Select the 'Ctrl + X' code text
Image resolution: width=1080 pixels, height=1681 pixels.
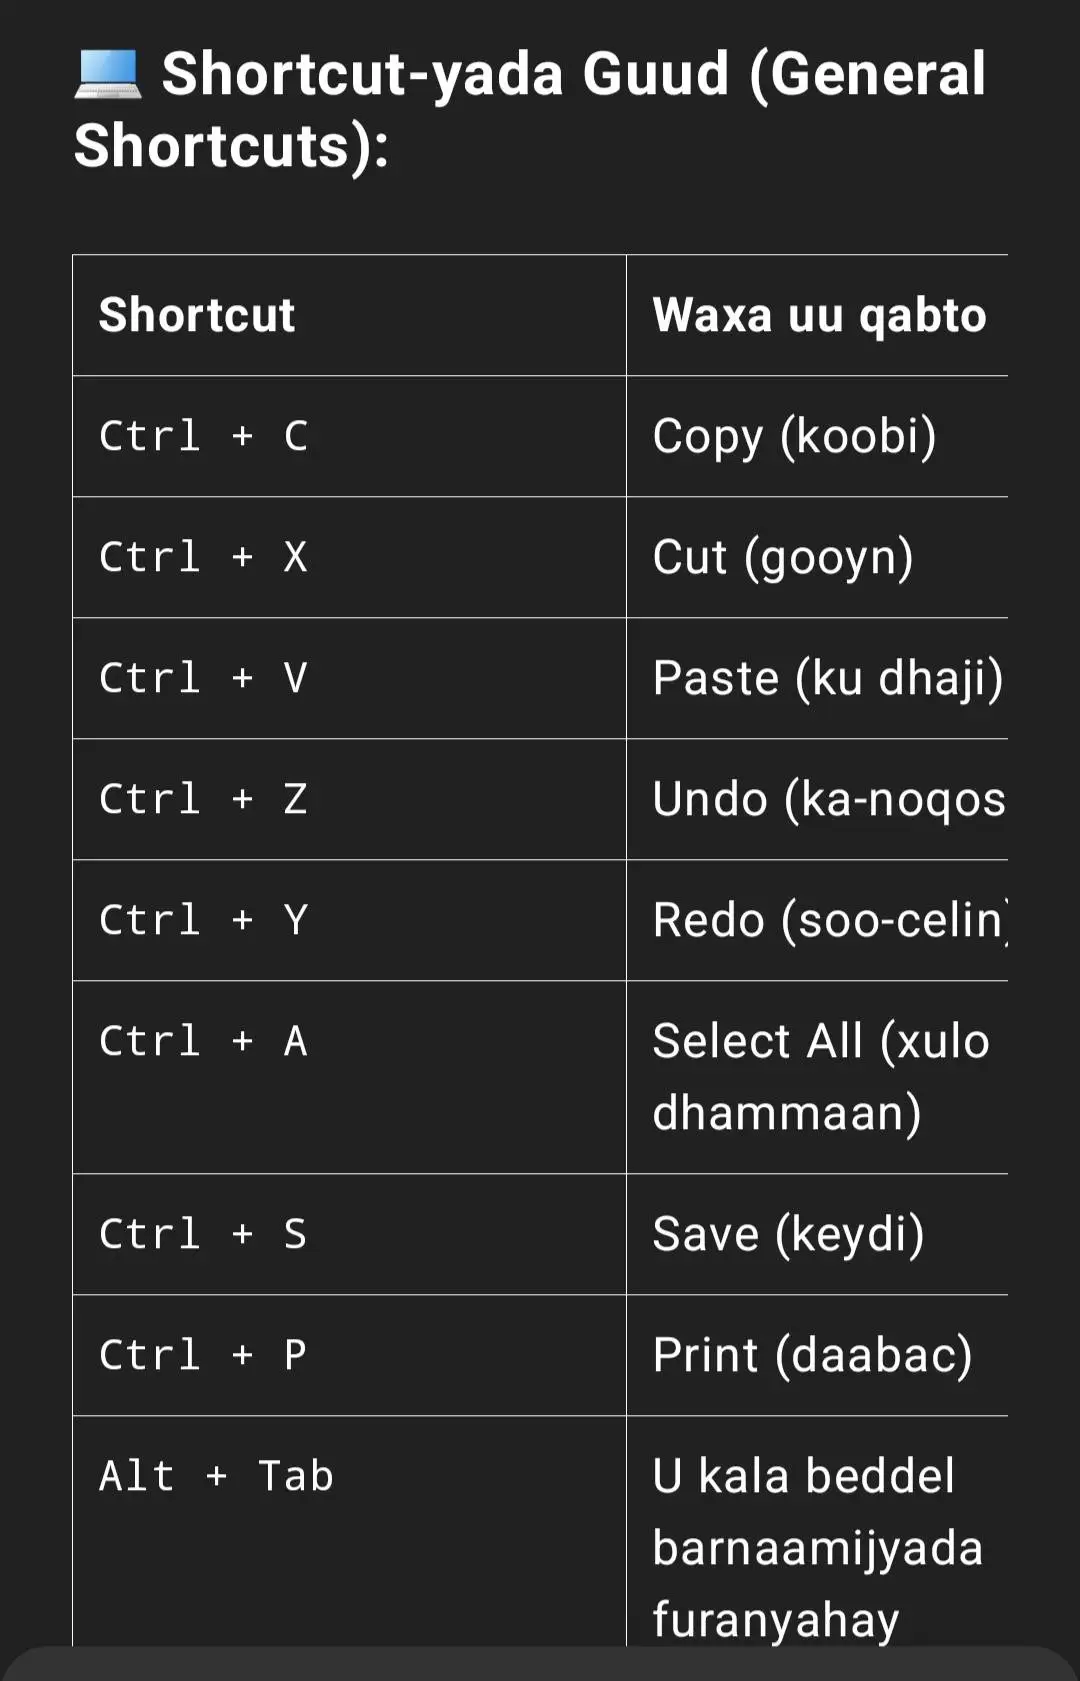(x=204, y=557)
